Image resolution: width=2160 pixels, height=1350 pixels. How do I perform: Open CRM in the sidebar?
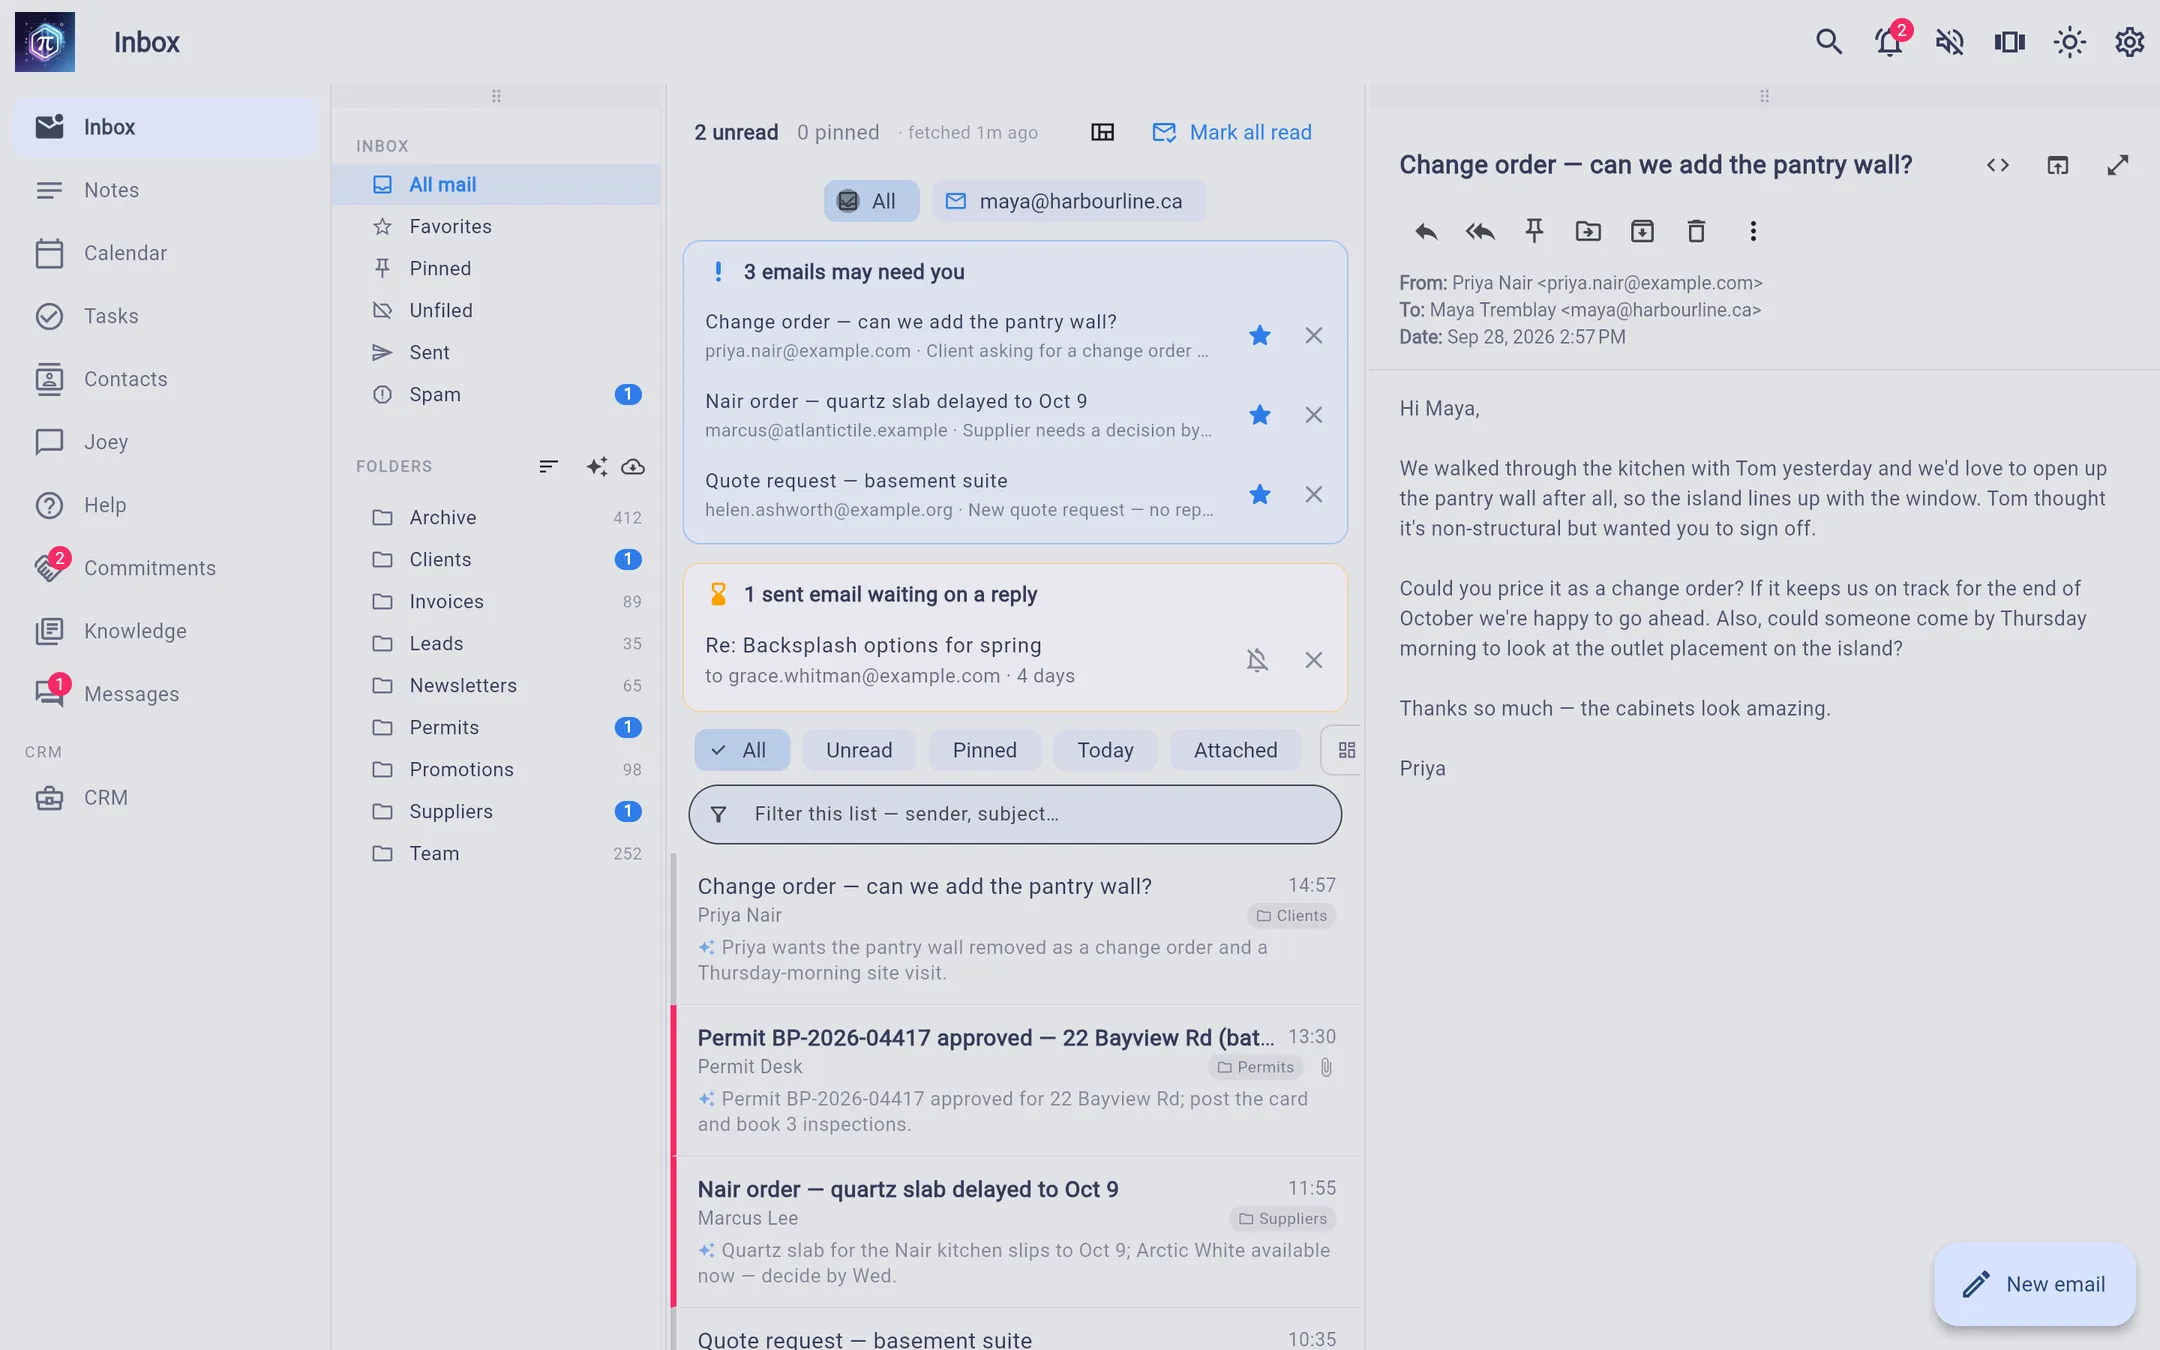click(165, 798)
